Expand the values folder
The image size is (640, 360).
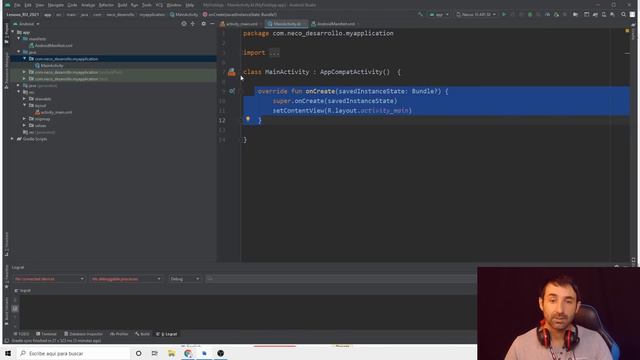(24, 125)
